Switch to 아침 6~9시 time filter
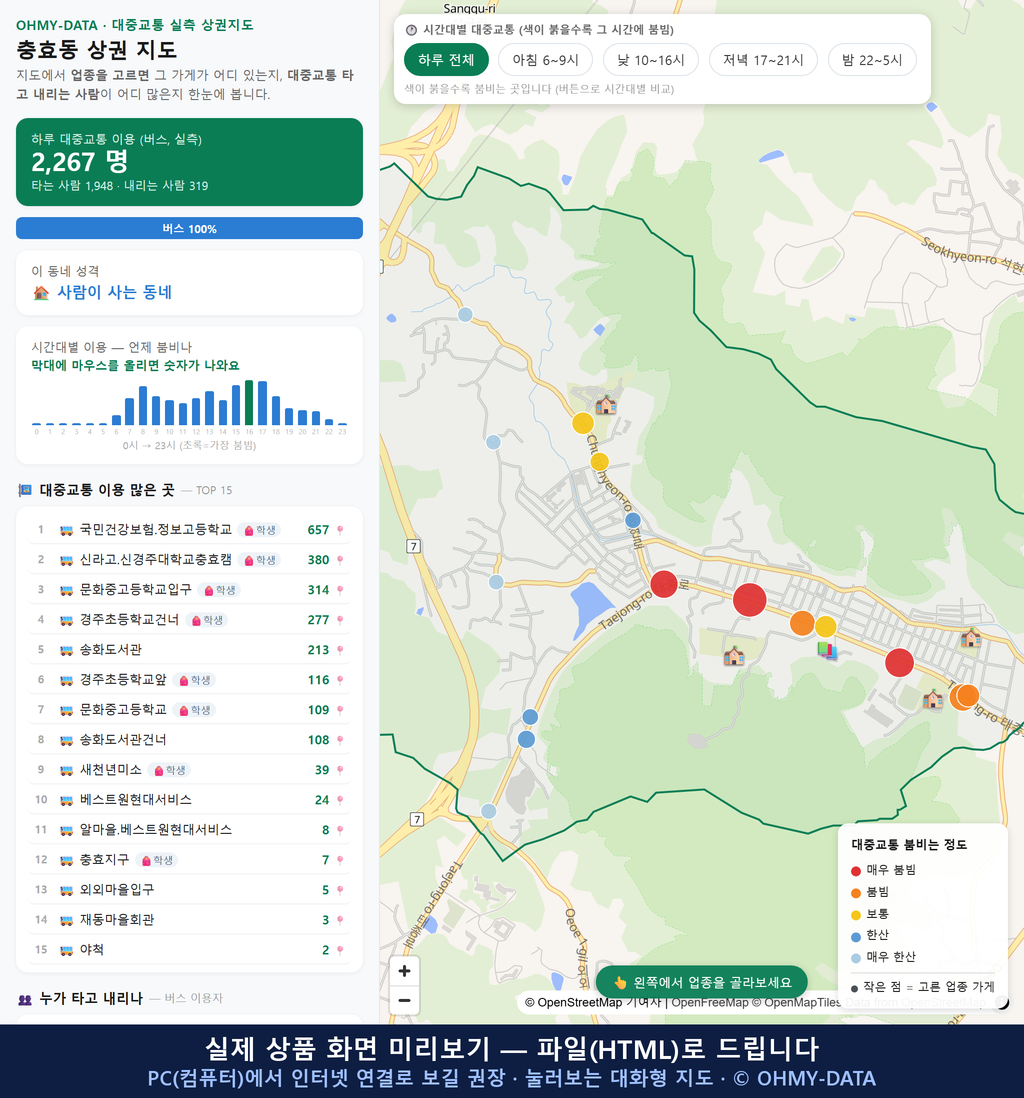 tap(546, 60)
